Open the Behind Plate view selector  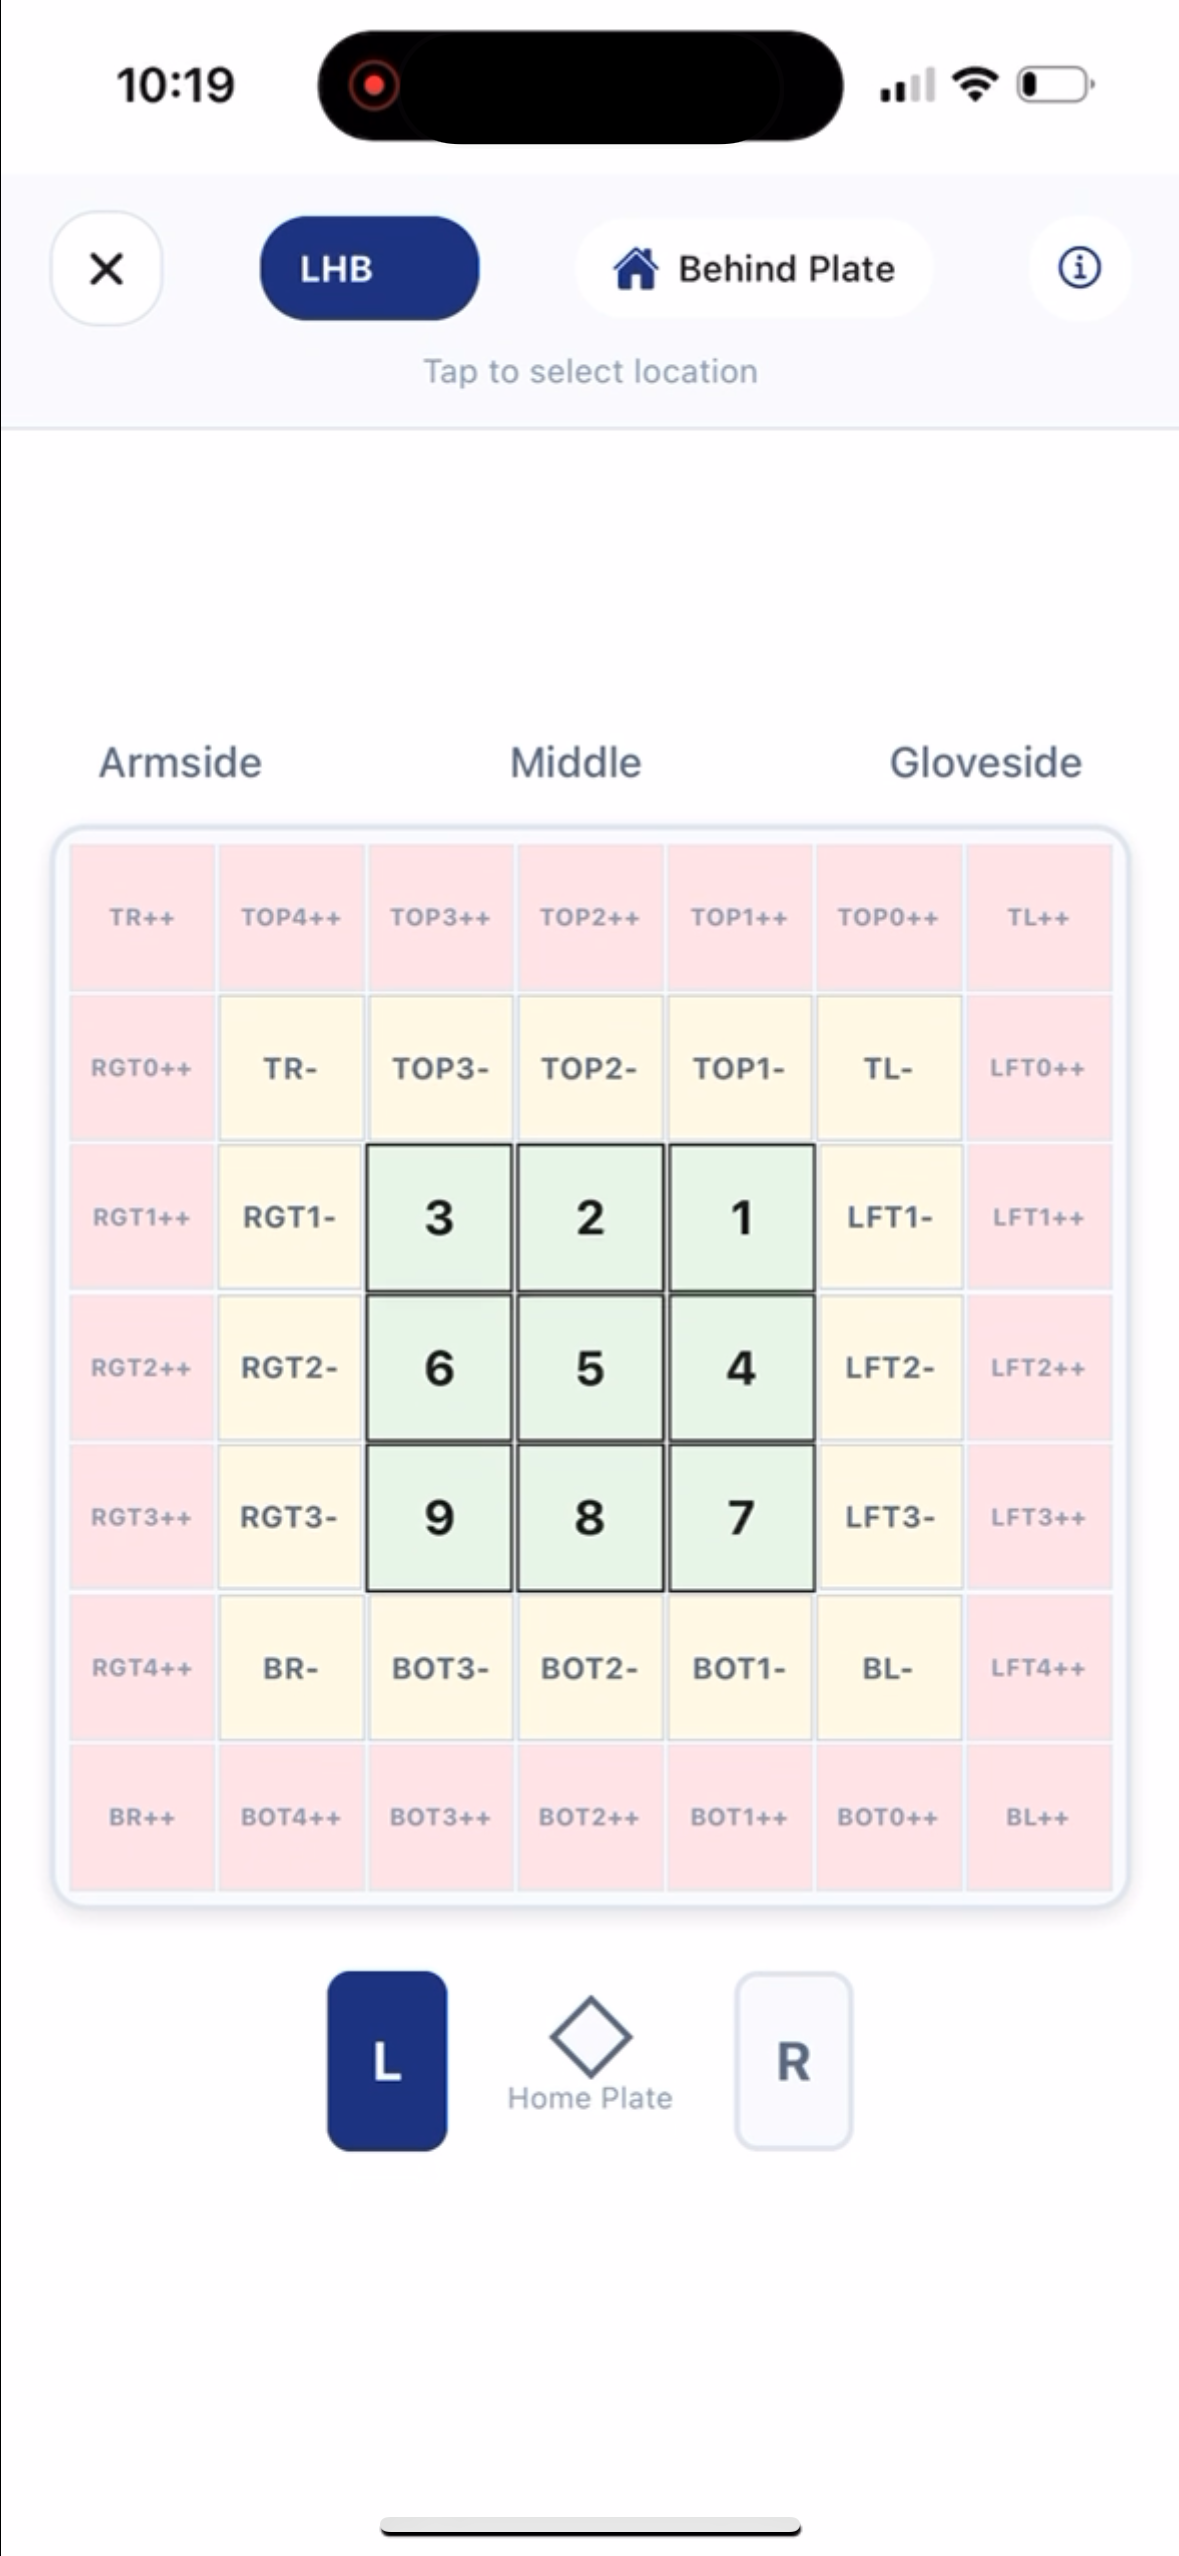coord(753,268)
